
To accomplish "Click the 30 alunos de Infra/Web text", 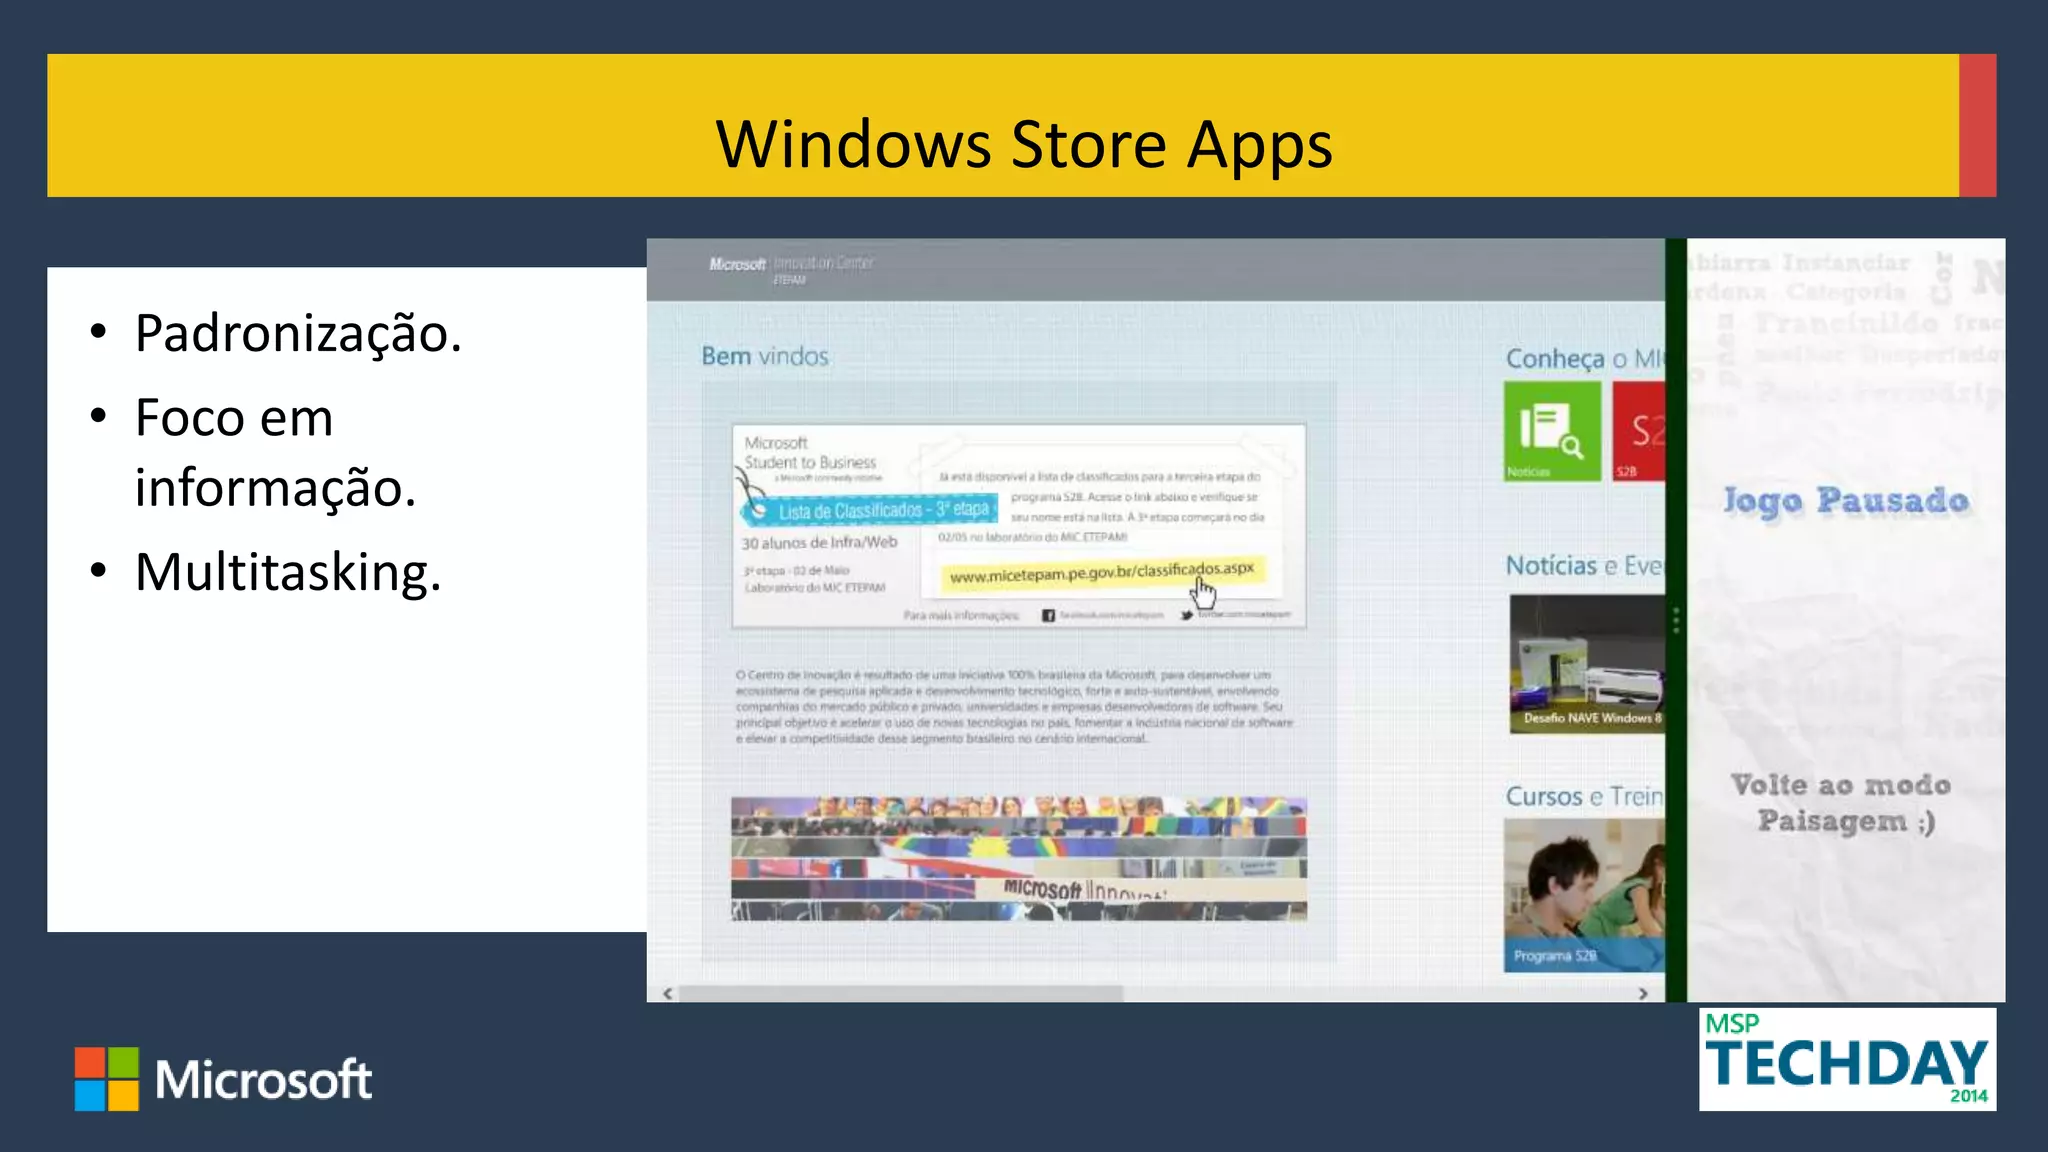I will pos(819,542).
